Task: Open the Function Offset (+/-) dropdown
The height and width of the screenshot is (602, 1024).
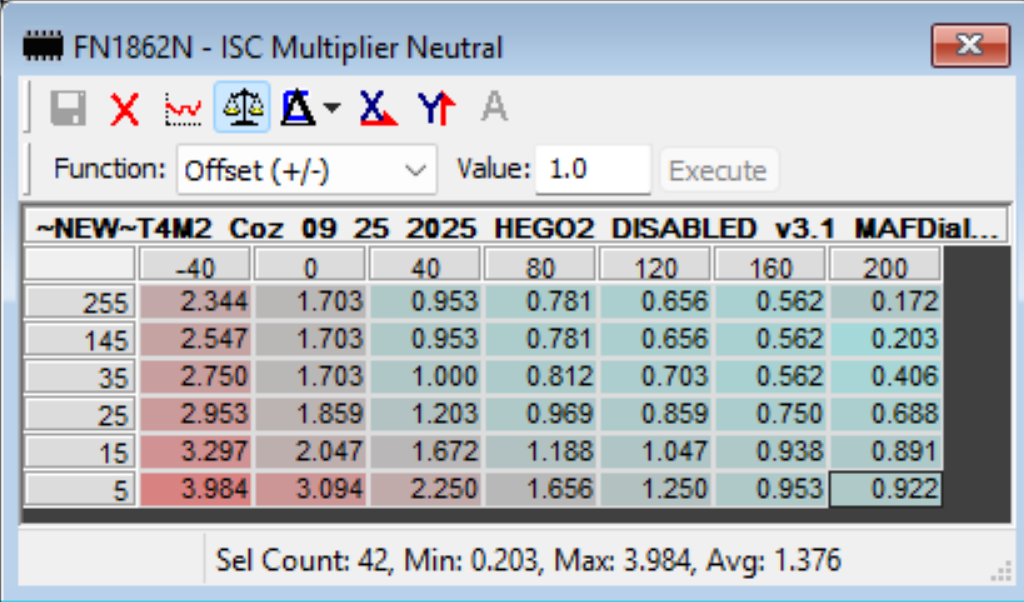Action: tap(307, 170)
